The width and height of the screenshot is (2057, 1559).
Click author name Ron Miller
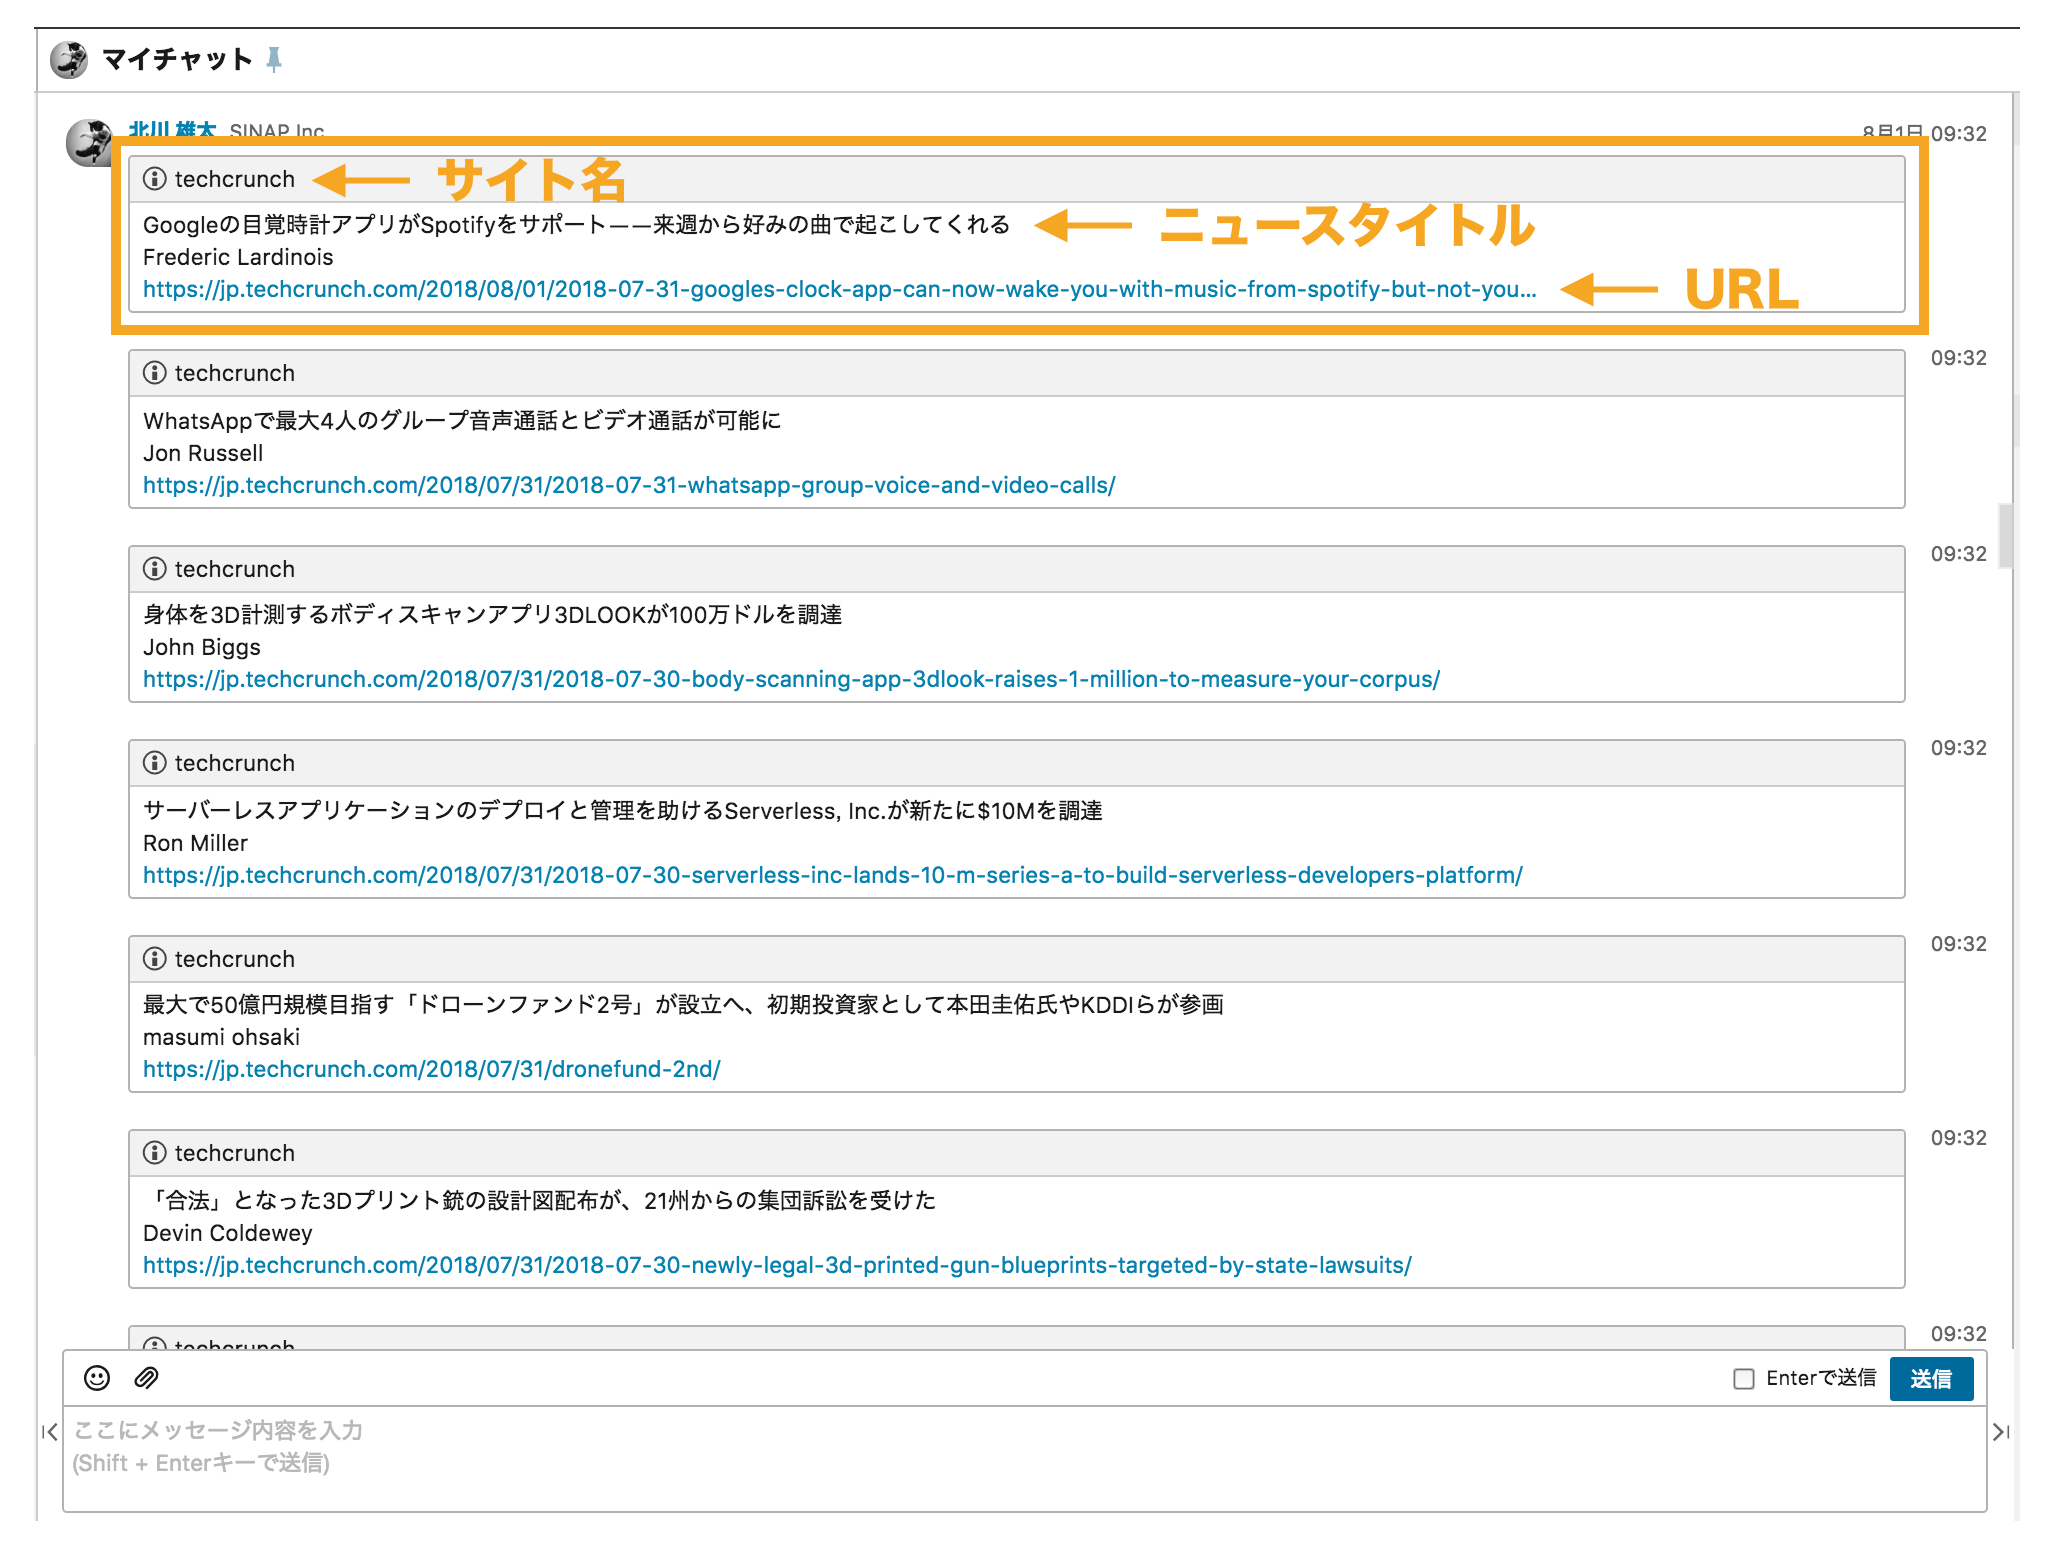195,843
